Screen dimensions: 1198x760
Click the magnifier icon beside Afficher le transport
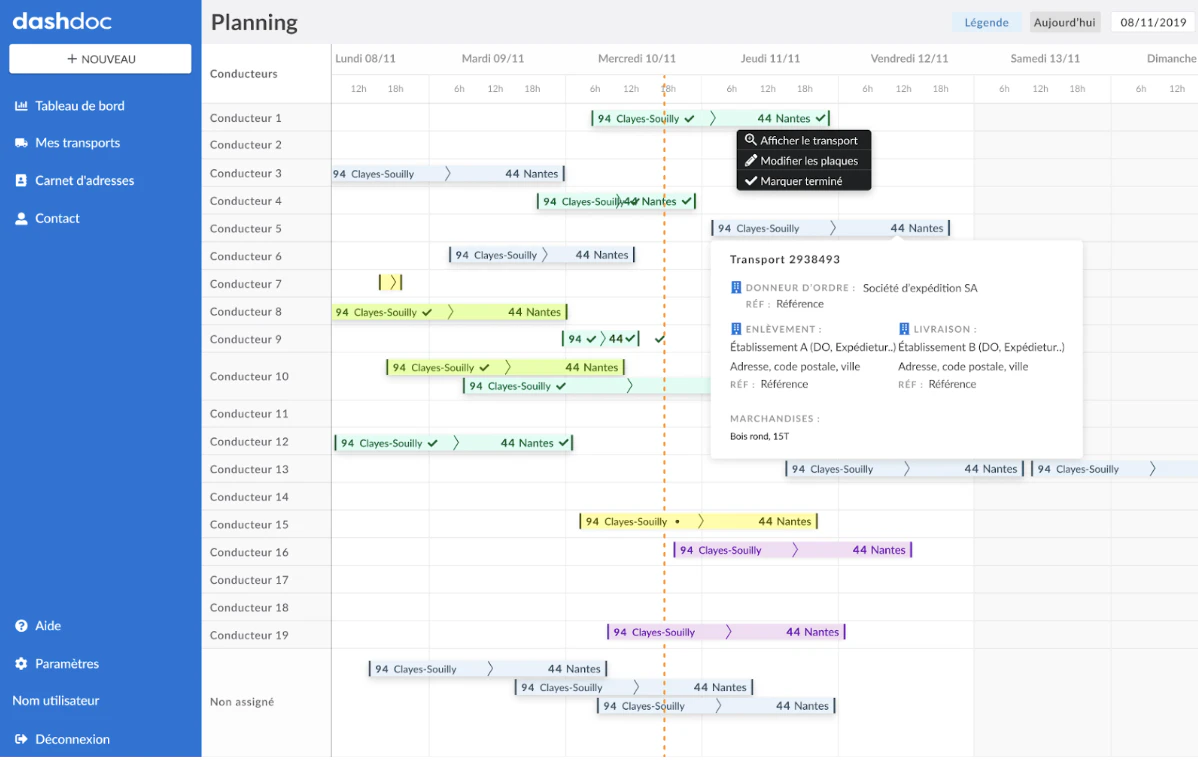751,140
